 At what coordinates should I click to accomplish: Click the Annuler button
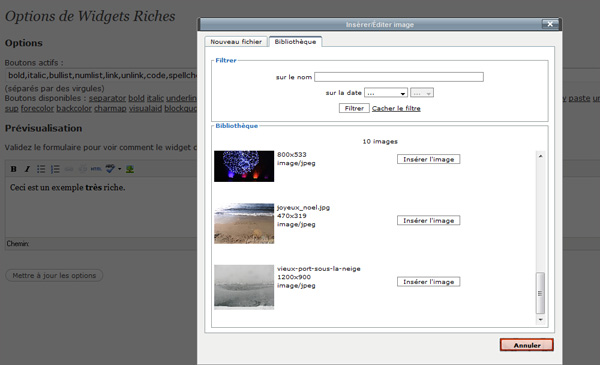pyautogui.click(x=527, y=345)
